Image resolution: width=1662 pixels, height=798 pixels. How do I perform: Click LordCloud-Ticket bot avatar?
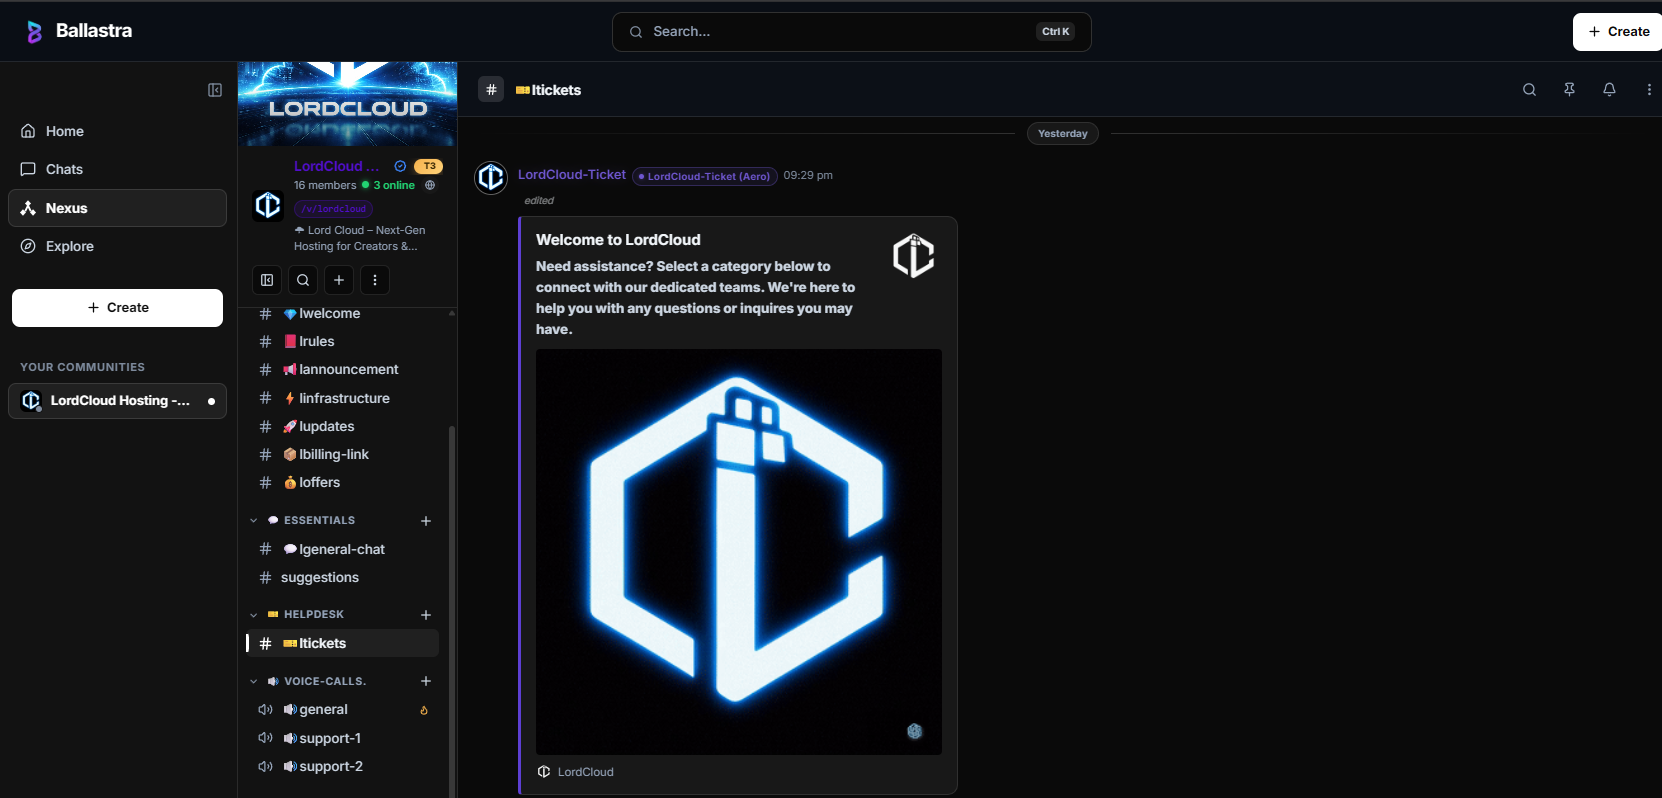pyautogui.click(x=491, y=178)
